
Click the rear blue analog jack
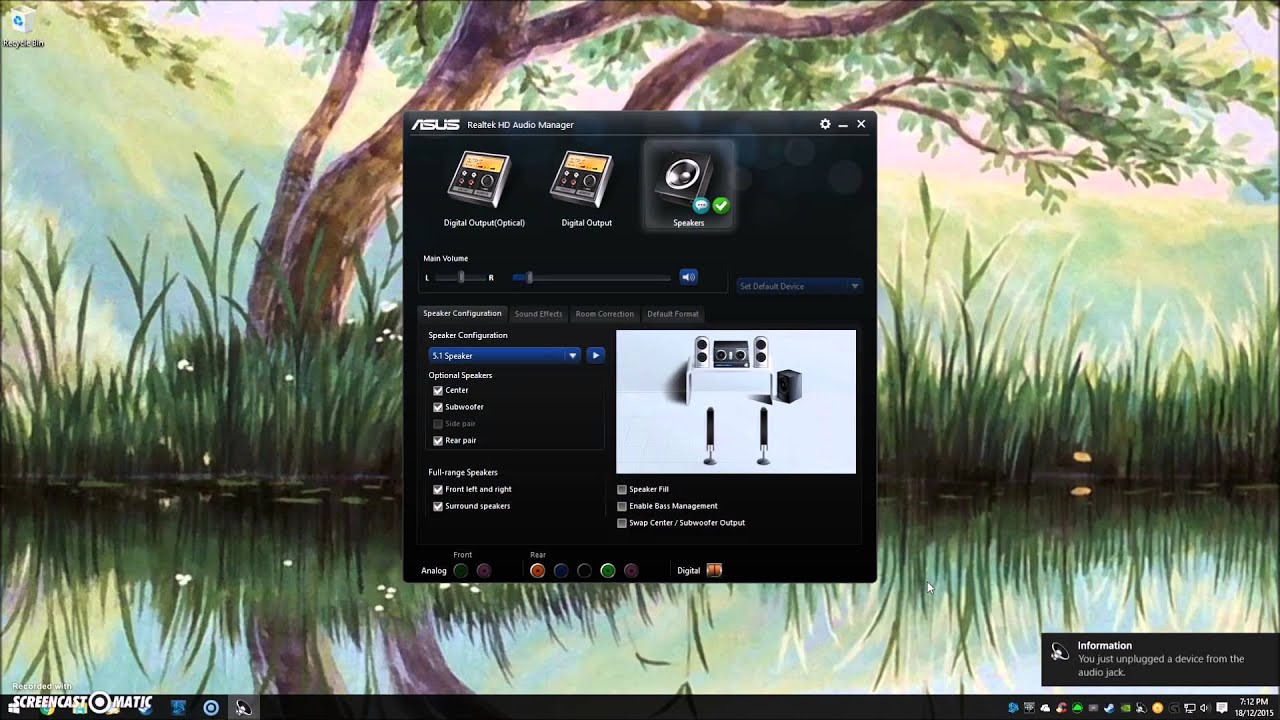tap(561, 571)
